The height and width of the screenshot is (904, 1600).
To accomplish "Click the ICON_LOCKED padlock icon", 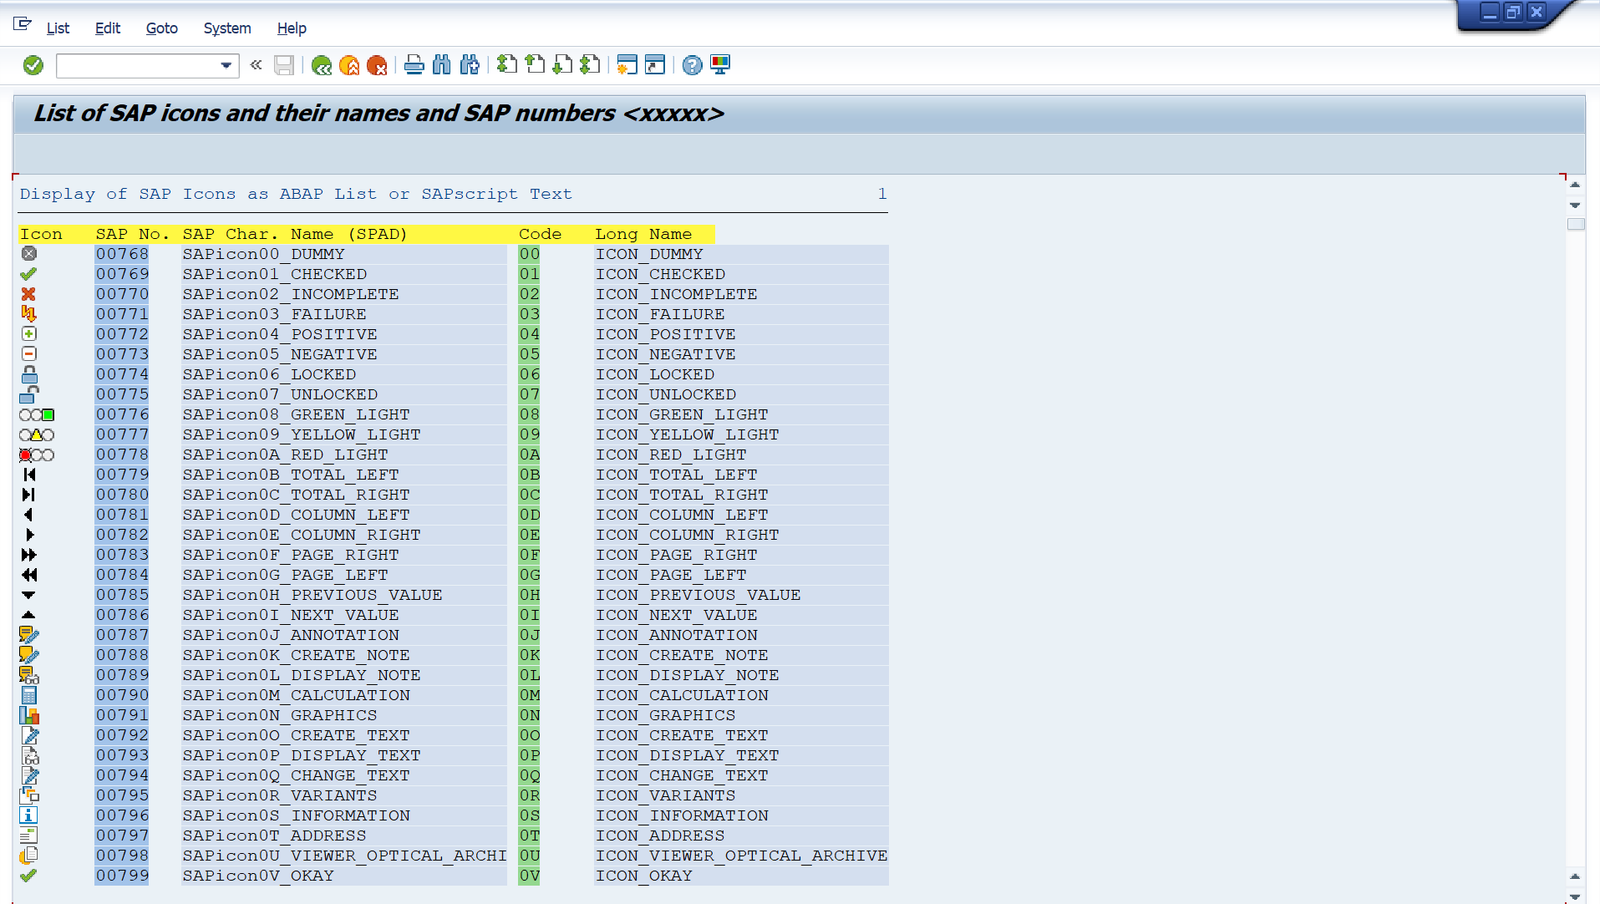I will point(29,374).
